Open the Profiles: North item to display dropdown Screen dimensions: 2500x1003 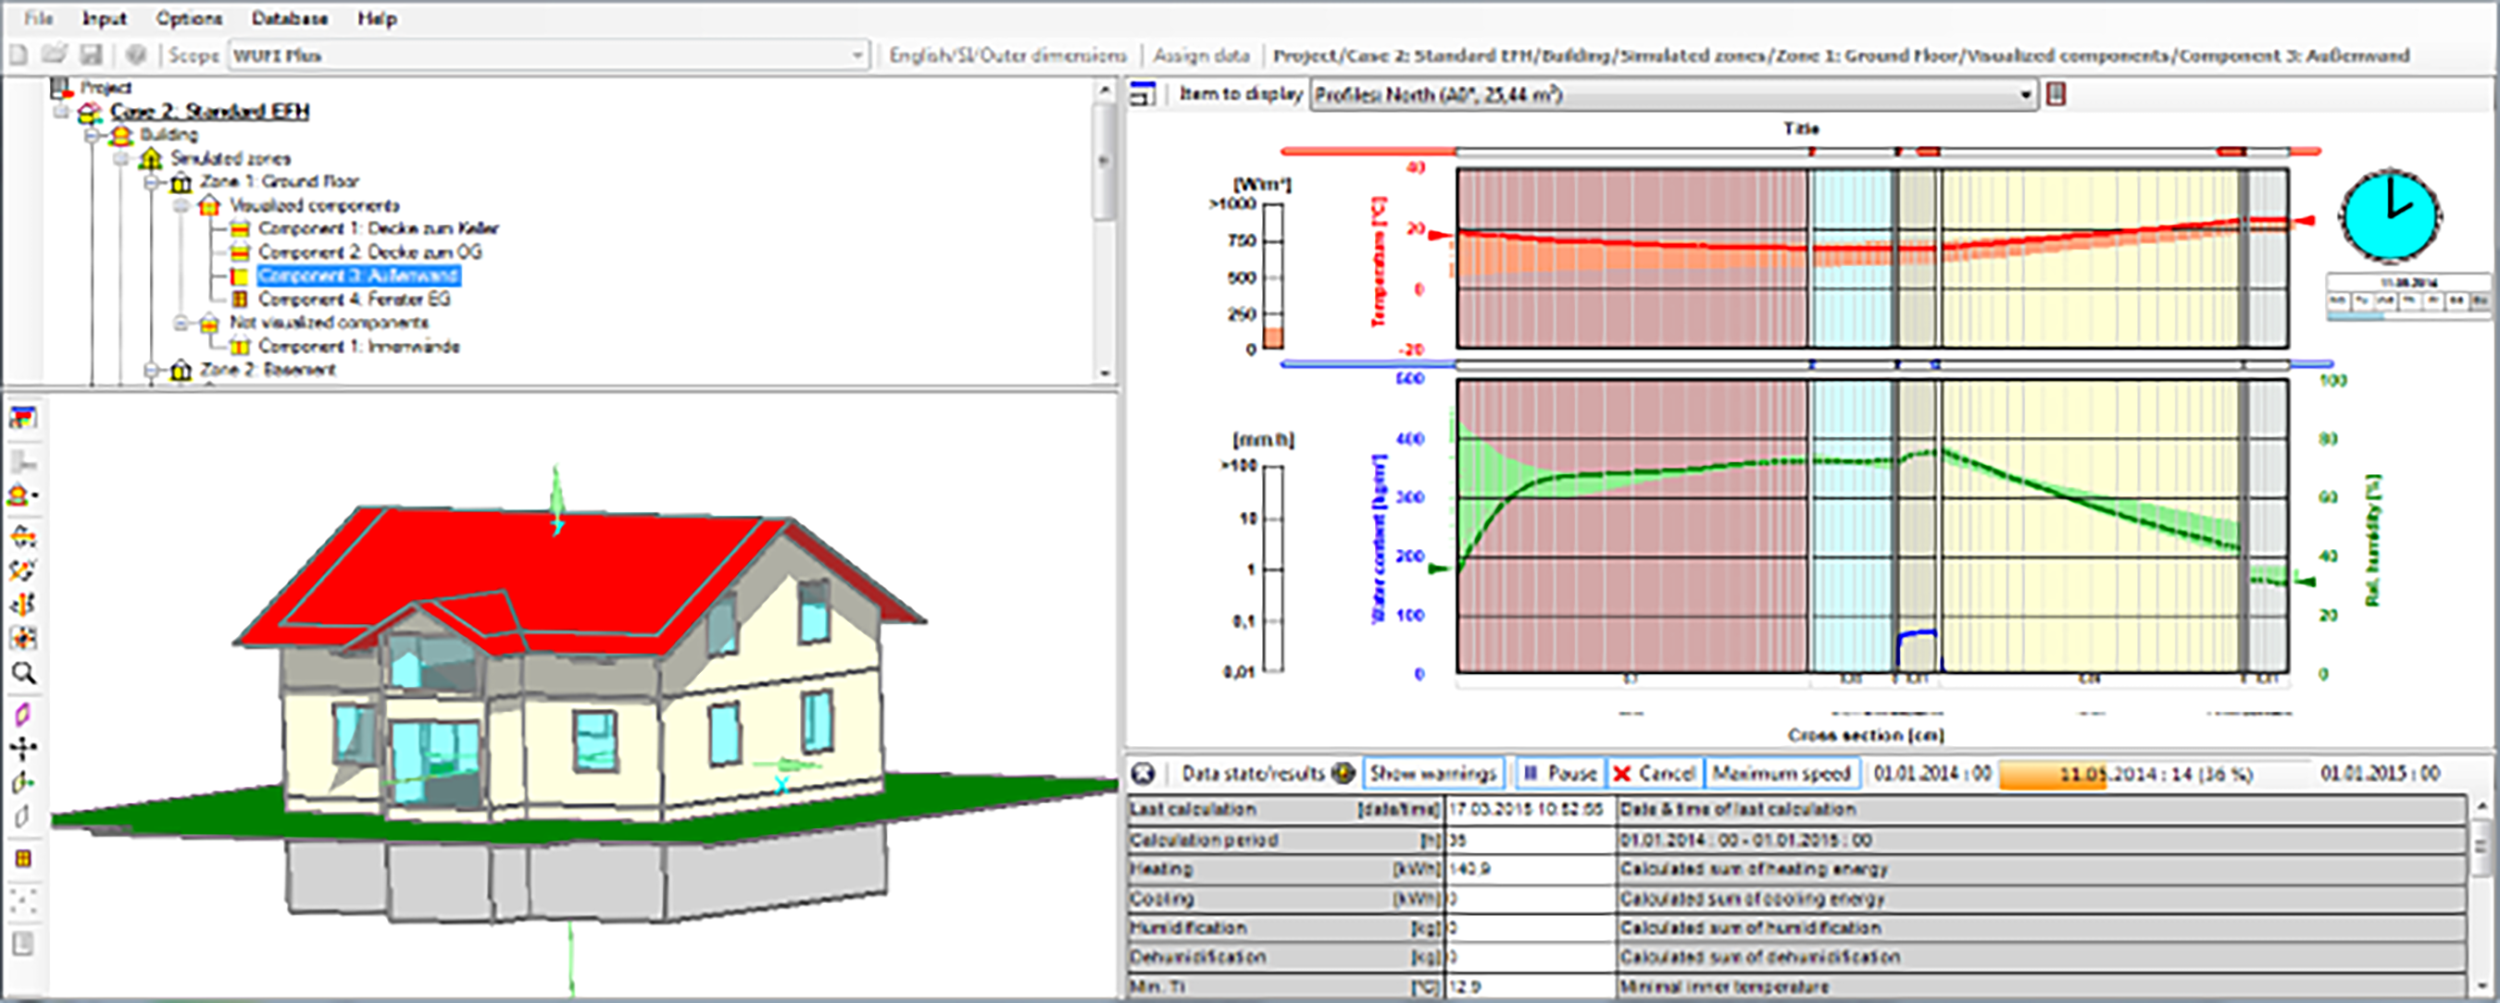(2028, 97)
